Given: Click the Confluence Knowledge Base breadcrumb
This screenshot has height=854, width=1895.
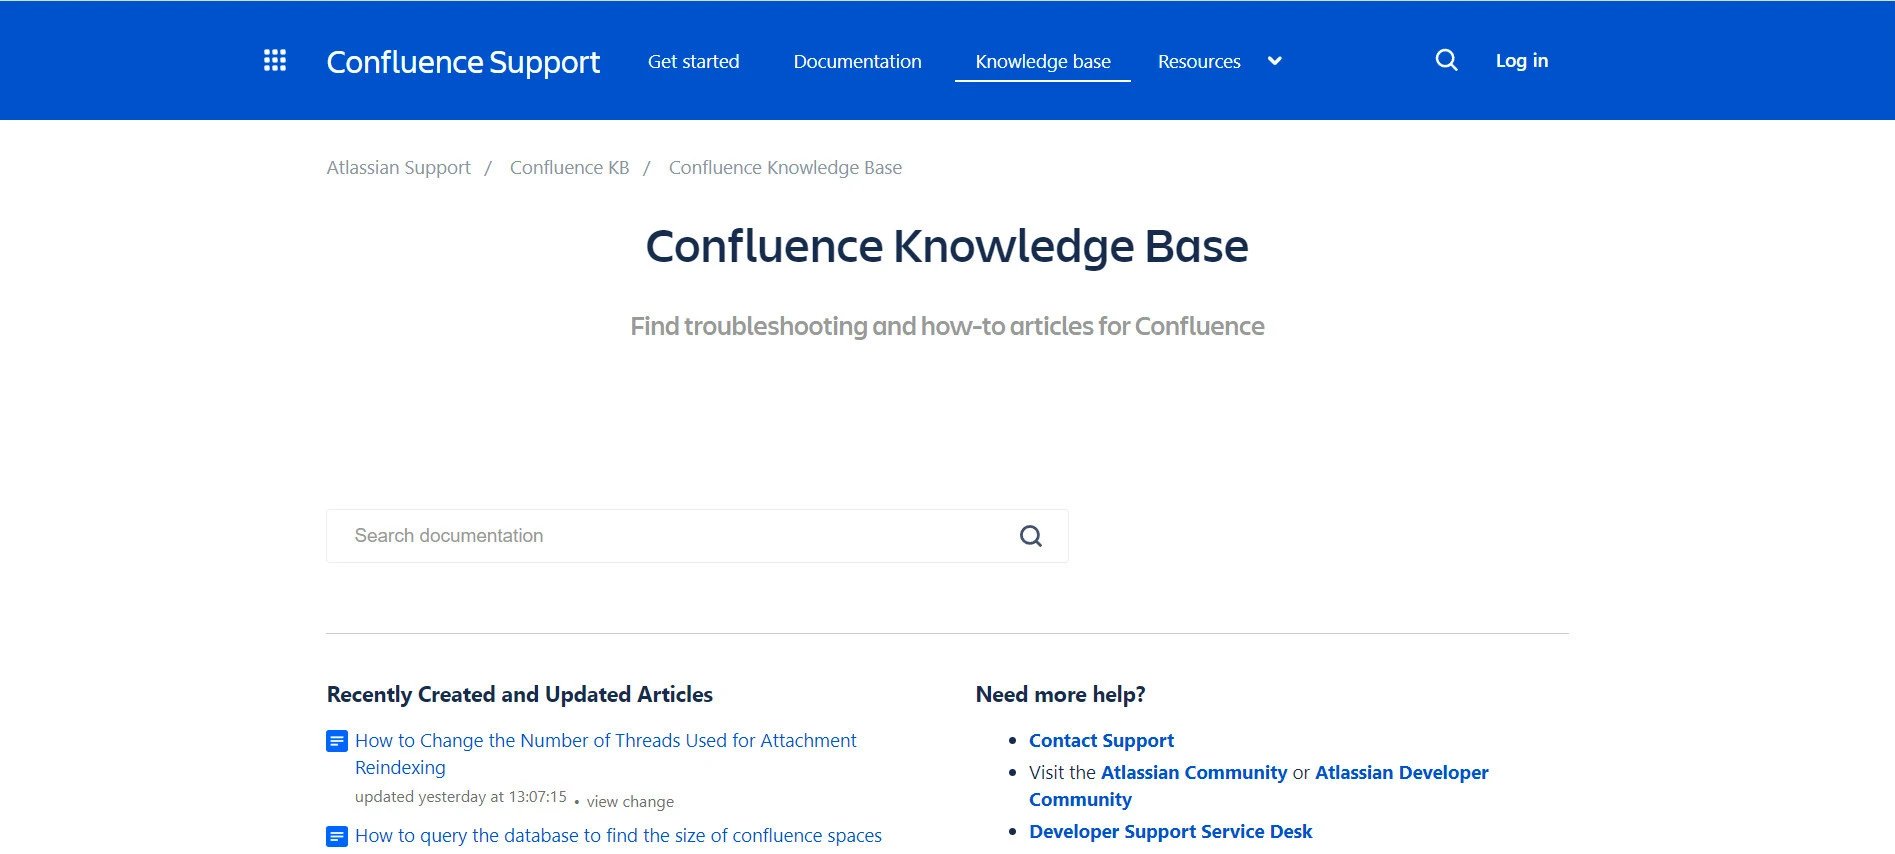Looking at the screenshot, I should coord(785,168).
